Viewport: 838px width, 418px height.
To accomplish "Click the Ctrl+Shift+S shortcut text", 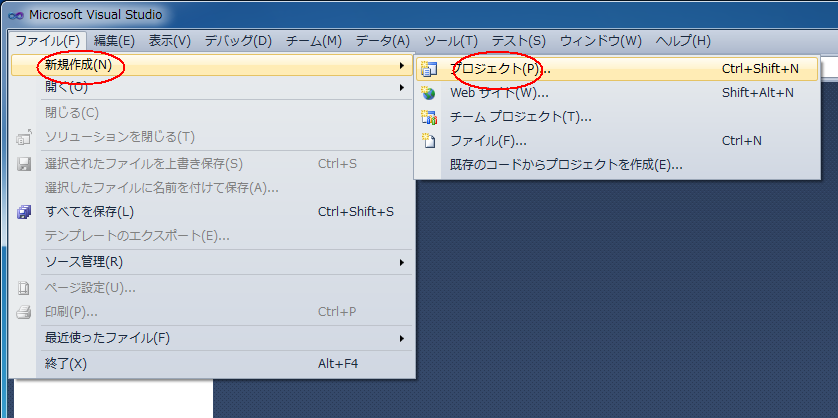I will [355, 212].
